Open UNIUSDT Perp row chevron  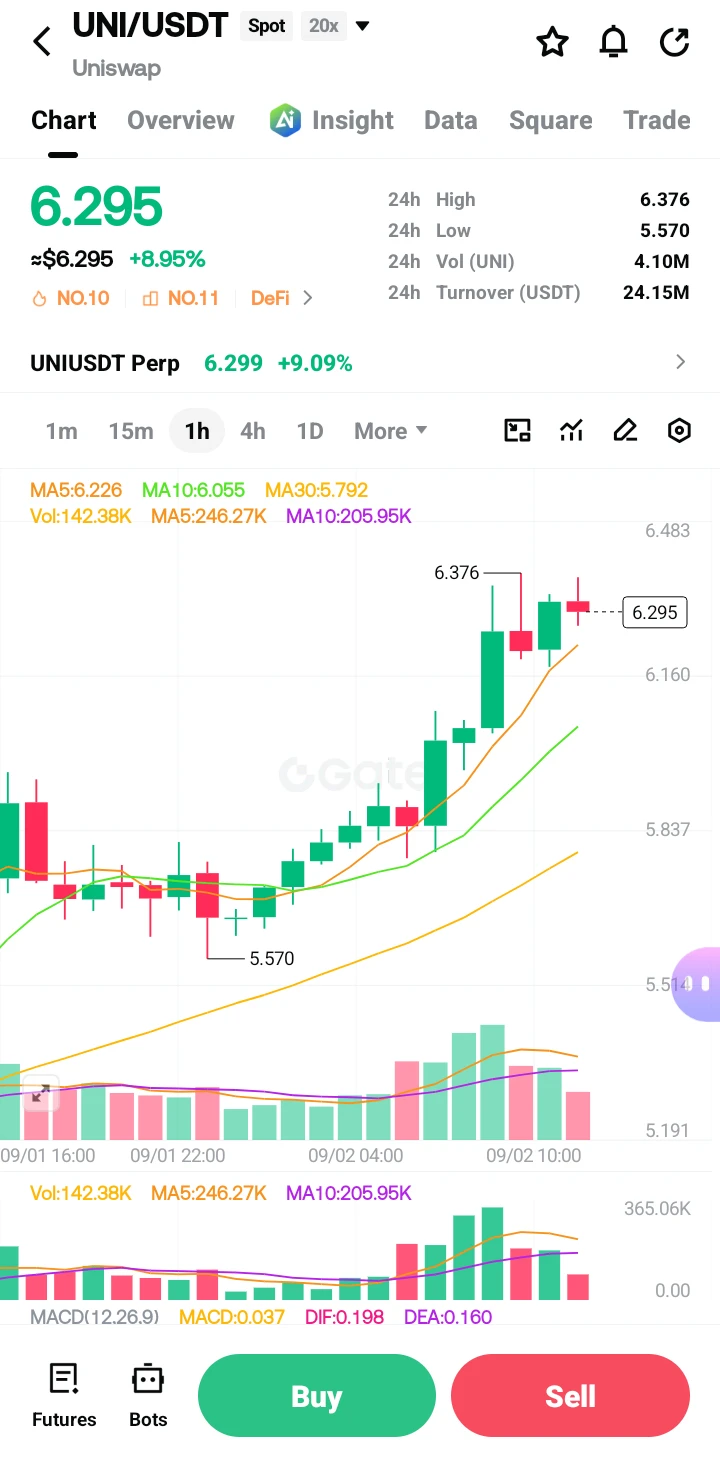(x=681, y=362)
